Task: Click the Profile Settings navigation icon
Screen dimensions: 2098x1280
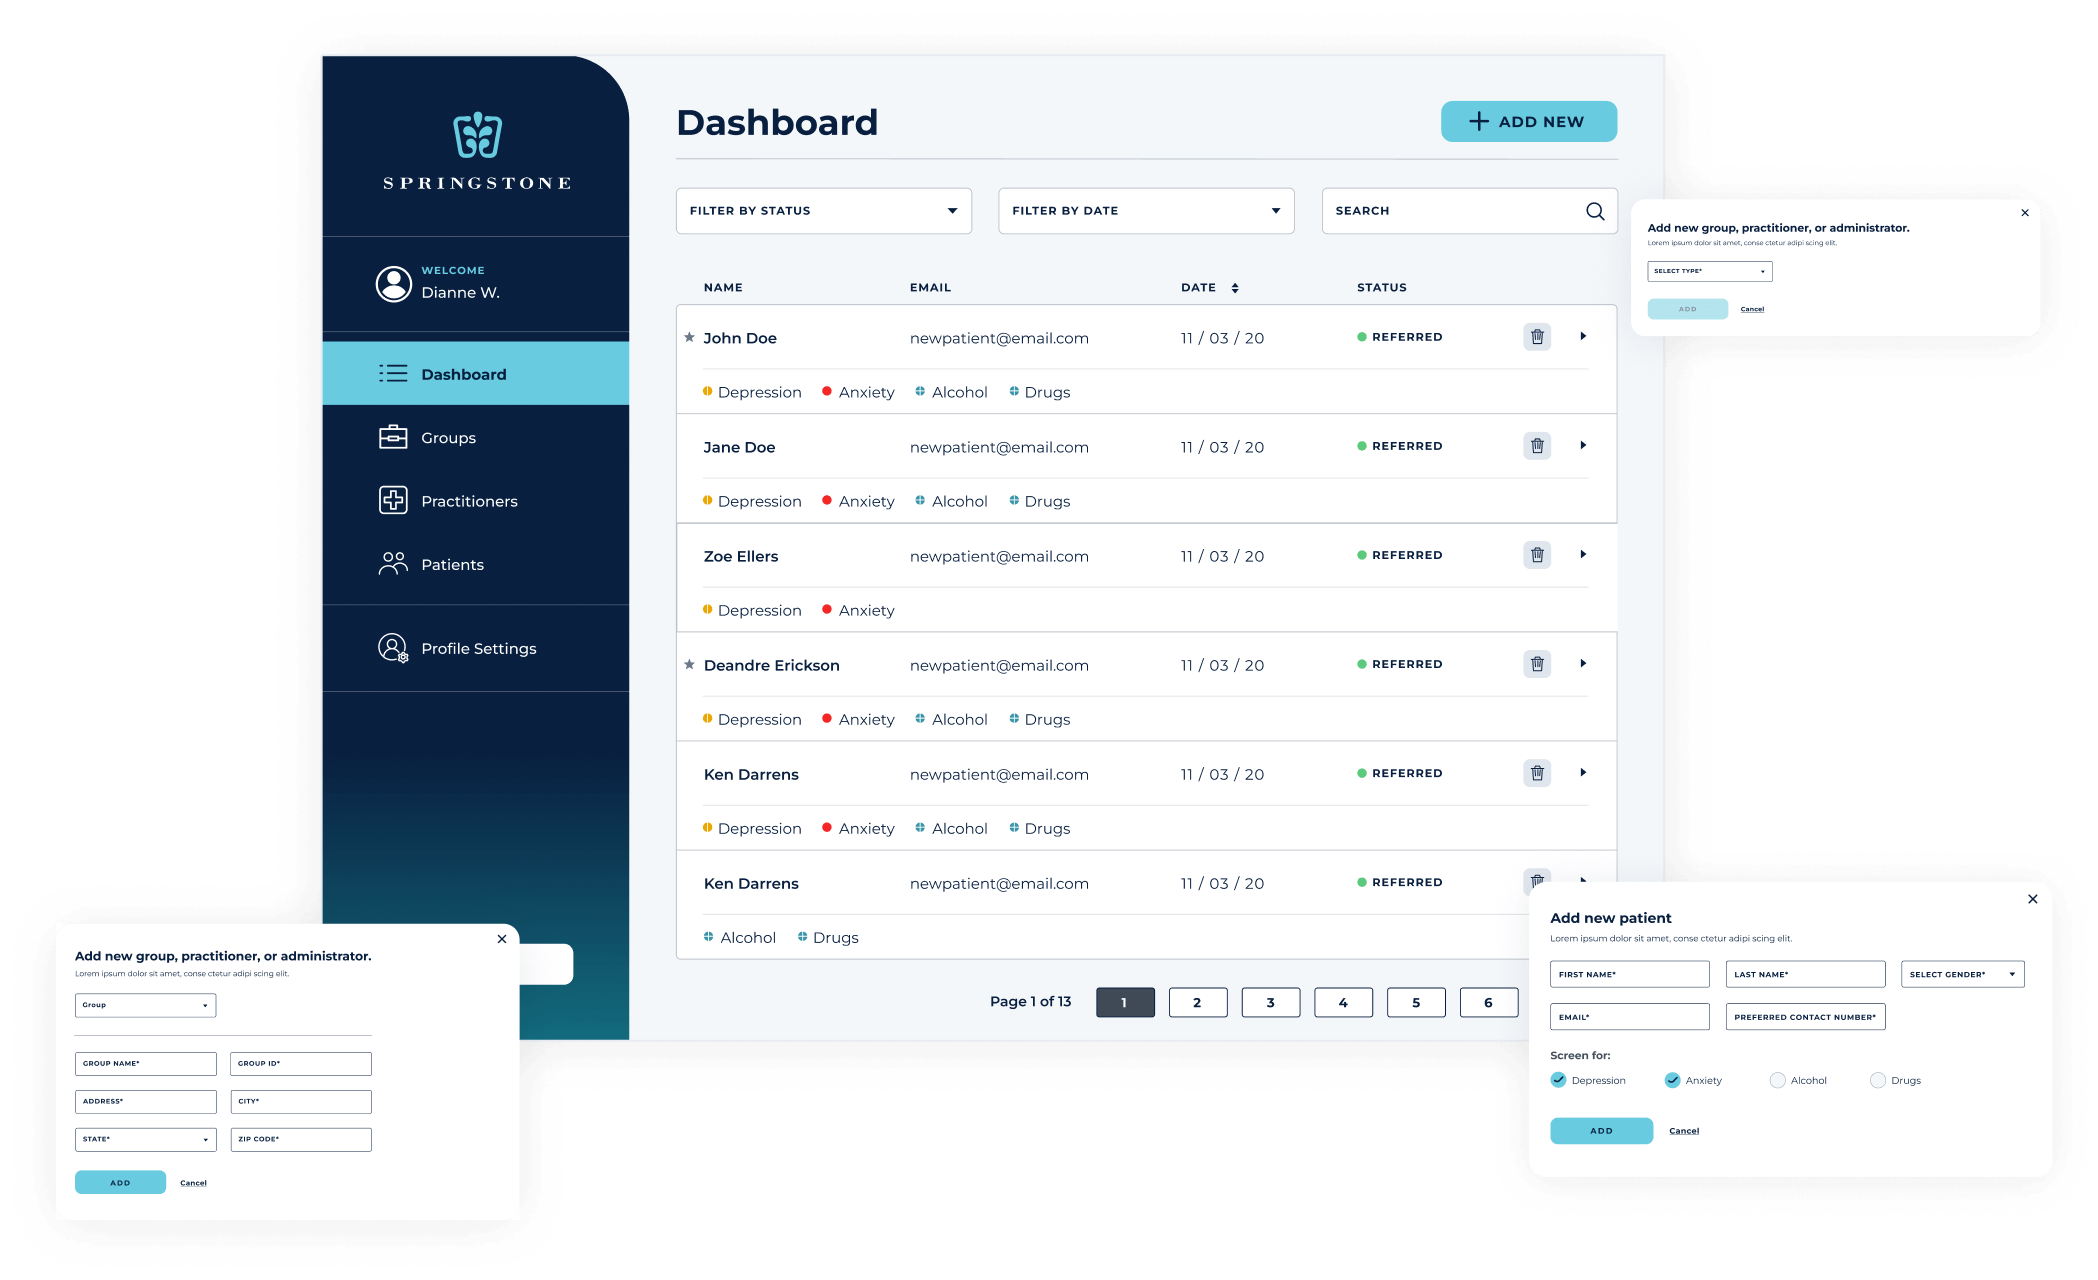Action: coord(393,649)
